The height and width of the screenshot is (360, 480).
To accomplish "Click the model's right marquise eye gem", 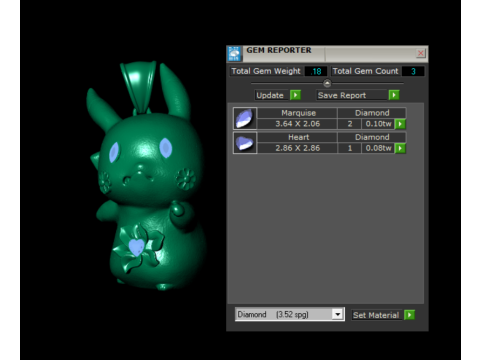I will pos(166,148).
